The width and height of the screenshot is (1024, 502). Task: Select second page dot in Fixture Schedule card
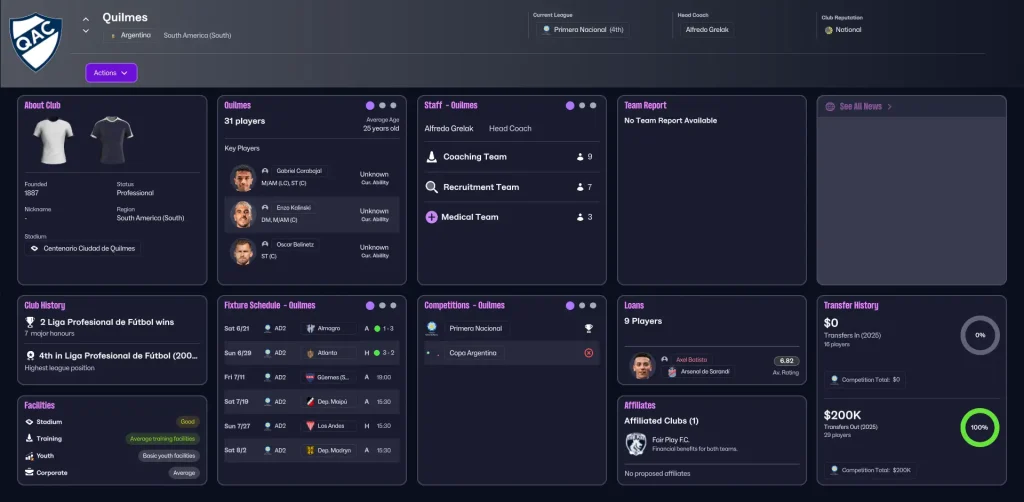383,306
